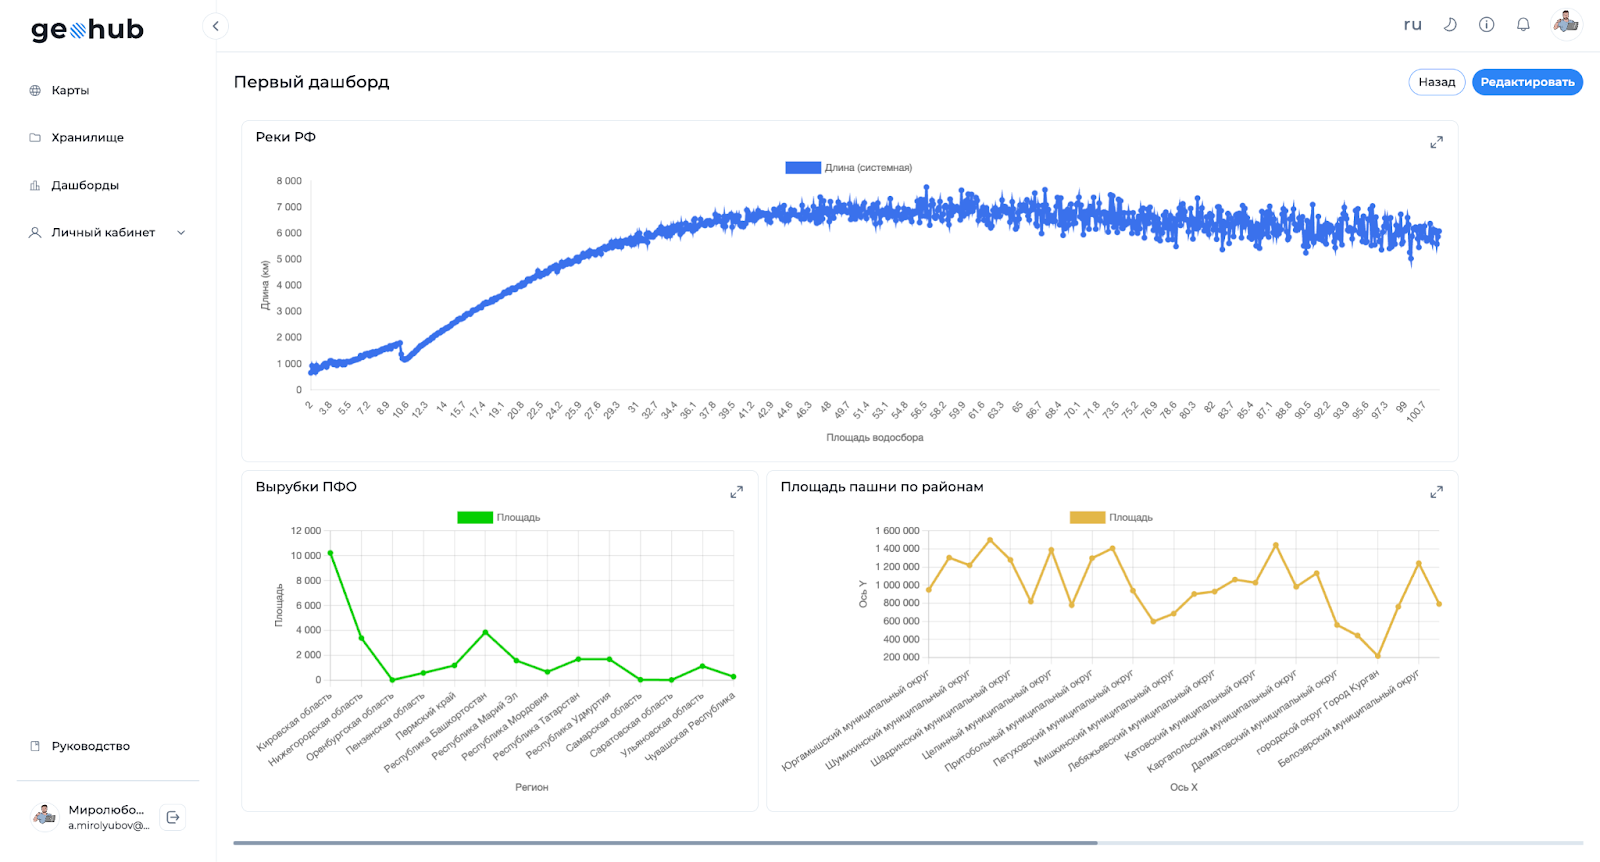Click the Редактировать button
Image resolution: width=1600 pixels, height=862 pixels.
click(1527, 82)
